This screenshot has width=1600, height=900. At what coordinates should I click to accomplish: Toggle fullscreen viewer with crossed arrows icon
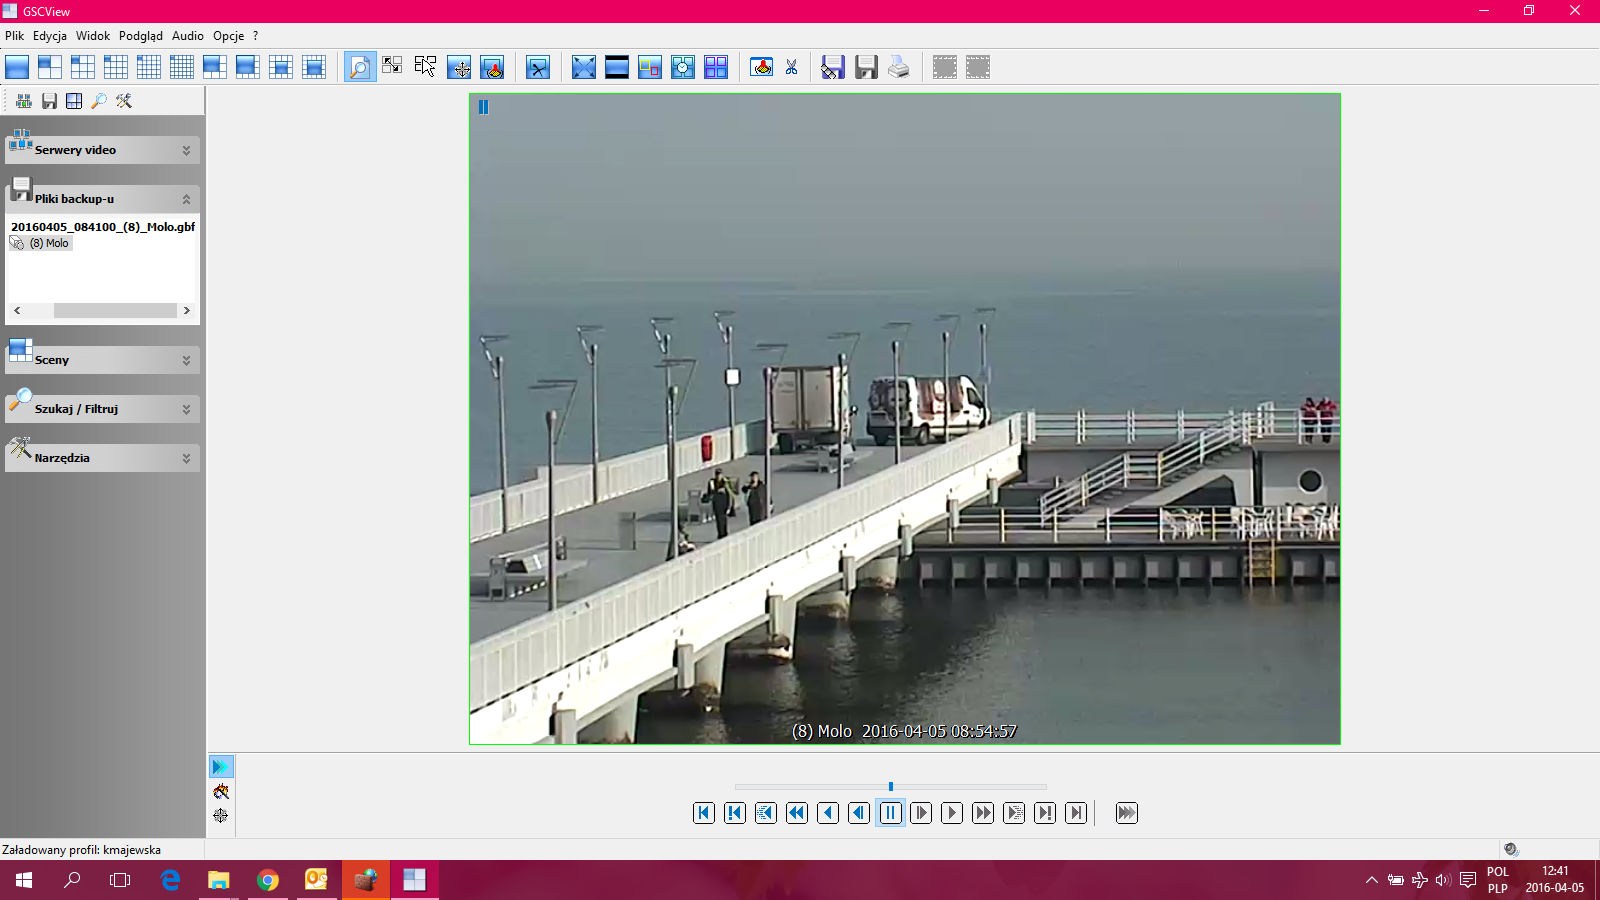(x=584, y=67)
